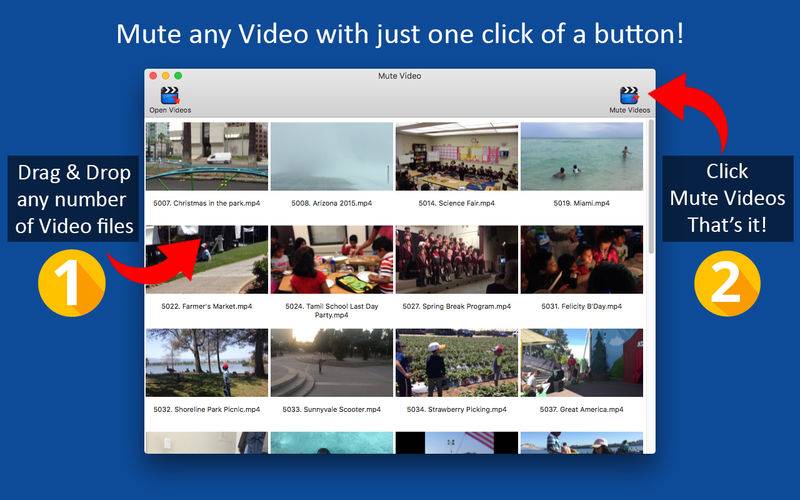800x500 pixels.
Task: Click the '5007. Christmas in the park.mp4' filename
Action: pyautogui.click(x=207, y=203)
